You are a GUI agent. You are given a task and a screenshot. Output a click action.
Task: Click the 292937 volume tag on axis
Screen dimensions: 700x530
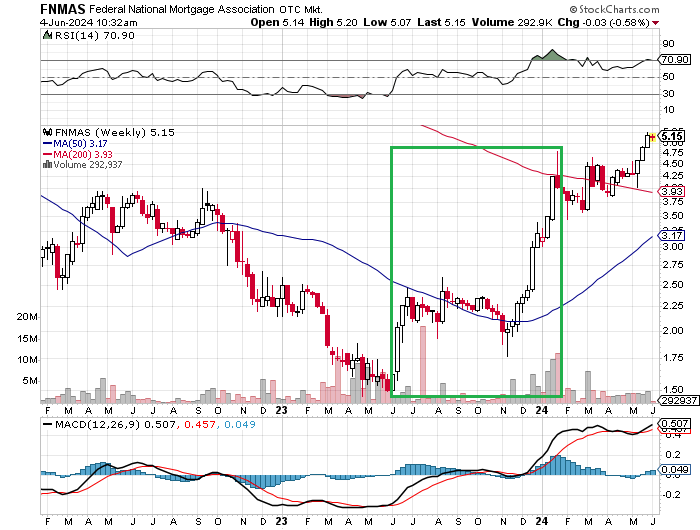coord(679,401)
